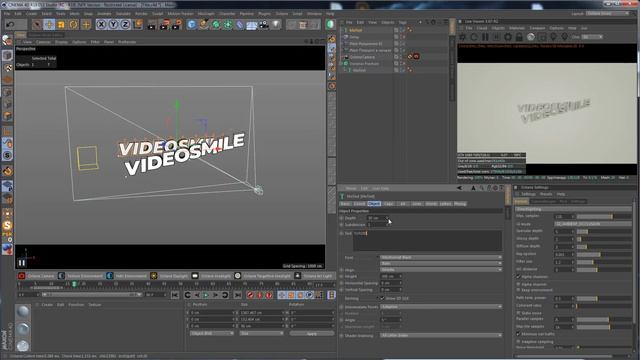
Task: Open the Size mode coordinates dropdown
Action: coord(261,333)
